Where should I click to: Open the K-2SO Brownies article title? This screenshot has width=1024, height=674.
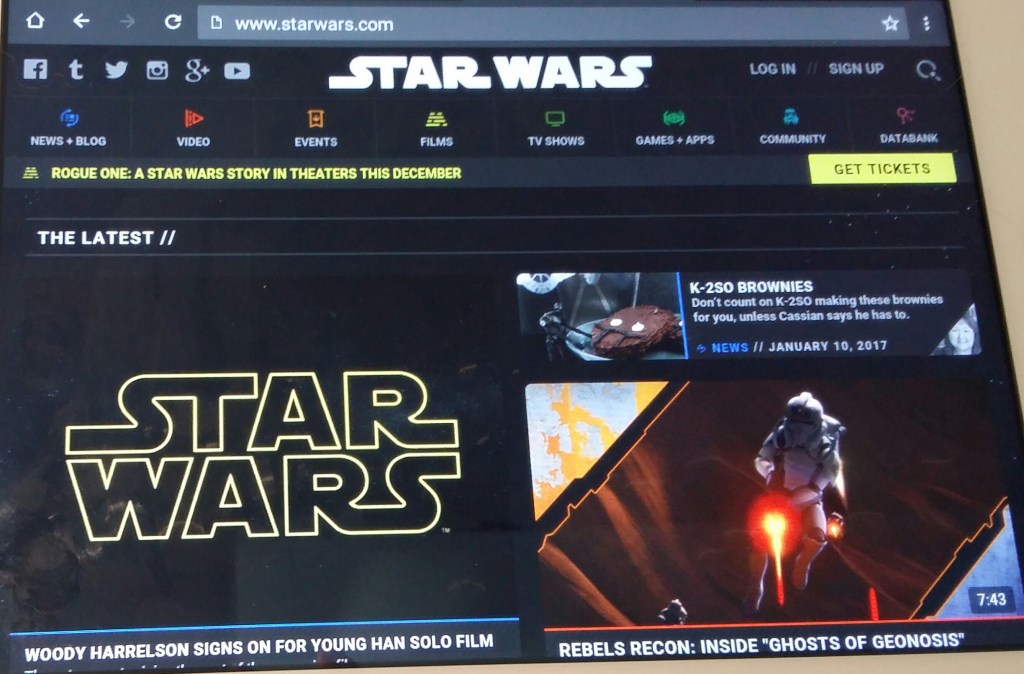[x=751, y=286]
